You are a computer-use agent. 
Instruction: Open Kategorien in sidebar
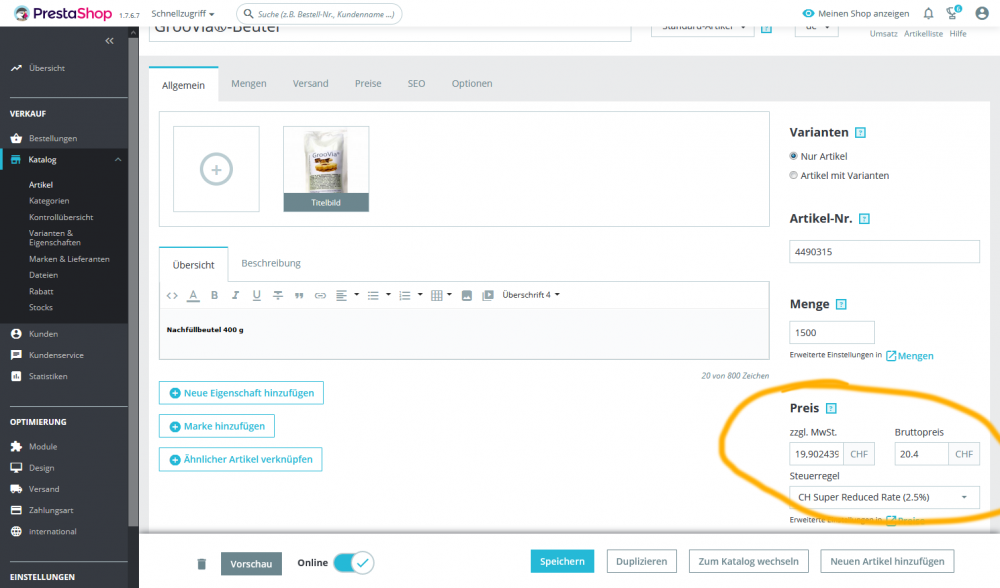tap(49, 201)
